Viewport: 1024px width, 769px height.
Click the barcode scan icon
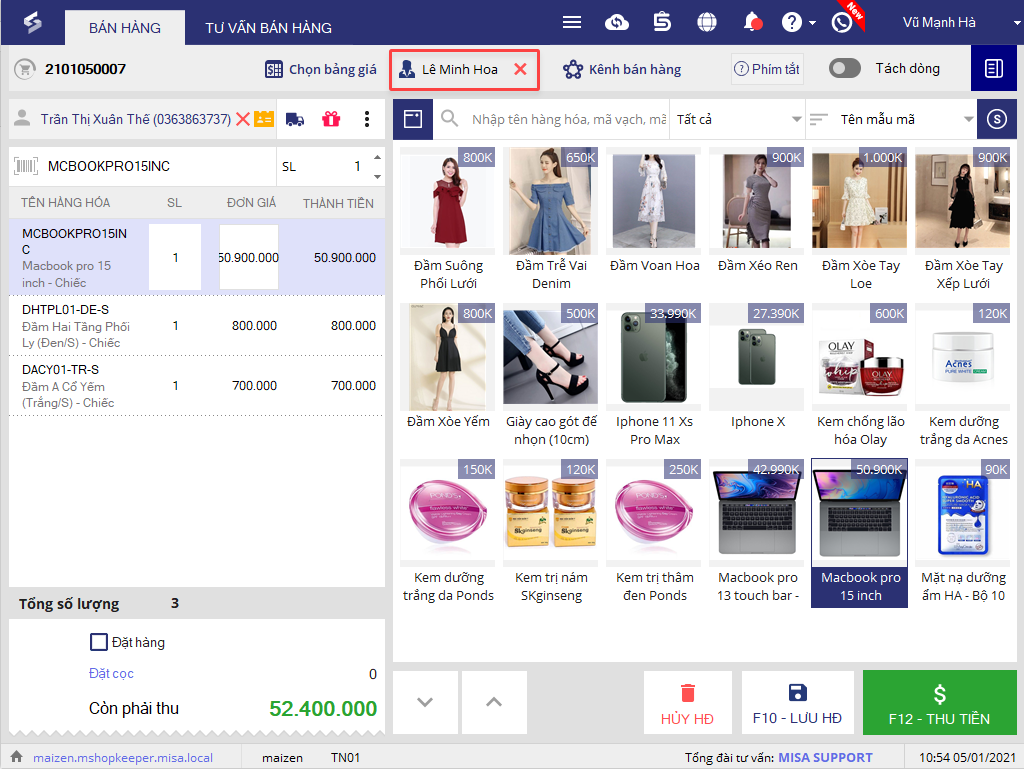[x=26, y=166]
